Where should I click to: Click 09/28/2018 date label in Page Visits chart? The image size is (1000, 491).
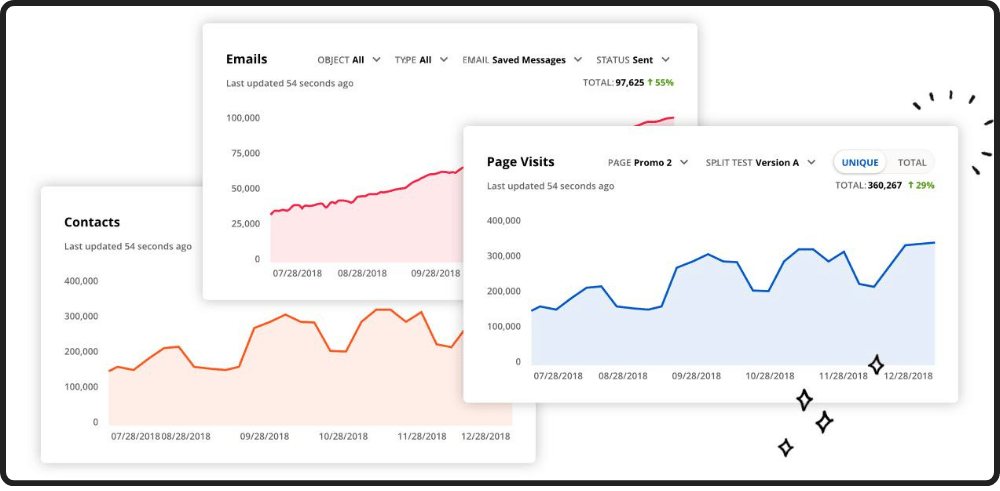click(x=696, y=376)
